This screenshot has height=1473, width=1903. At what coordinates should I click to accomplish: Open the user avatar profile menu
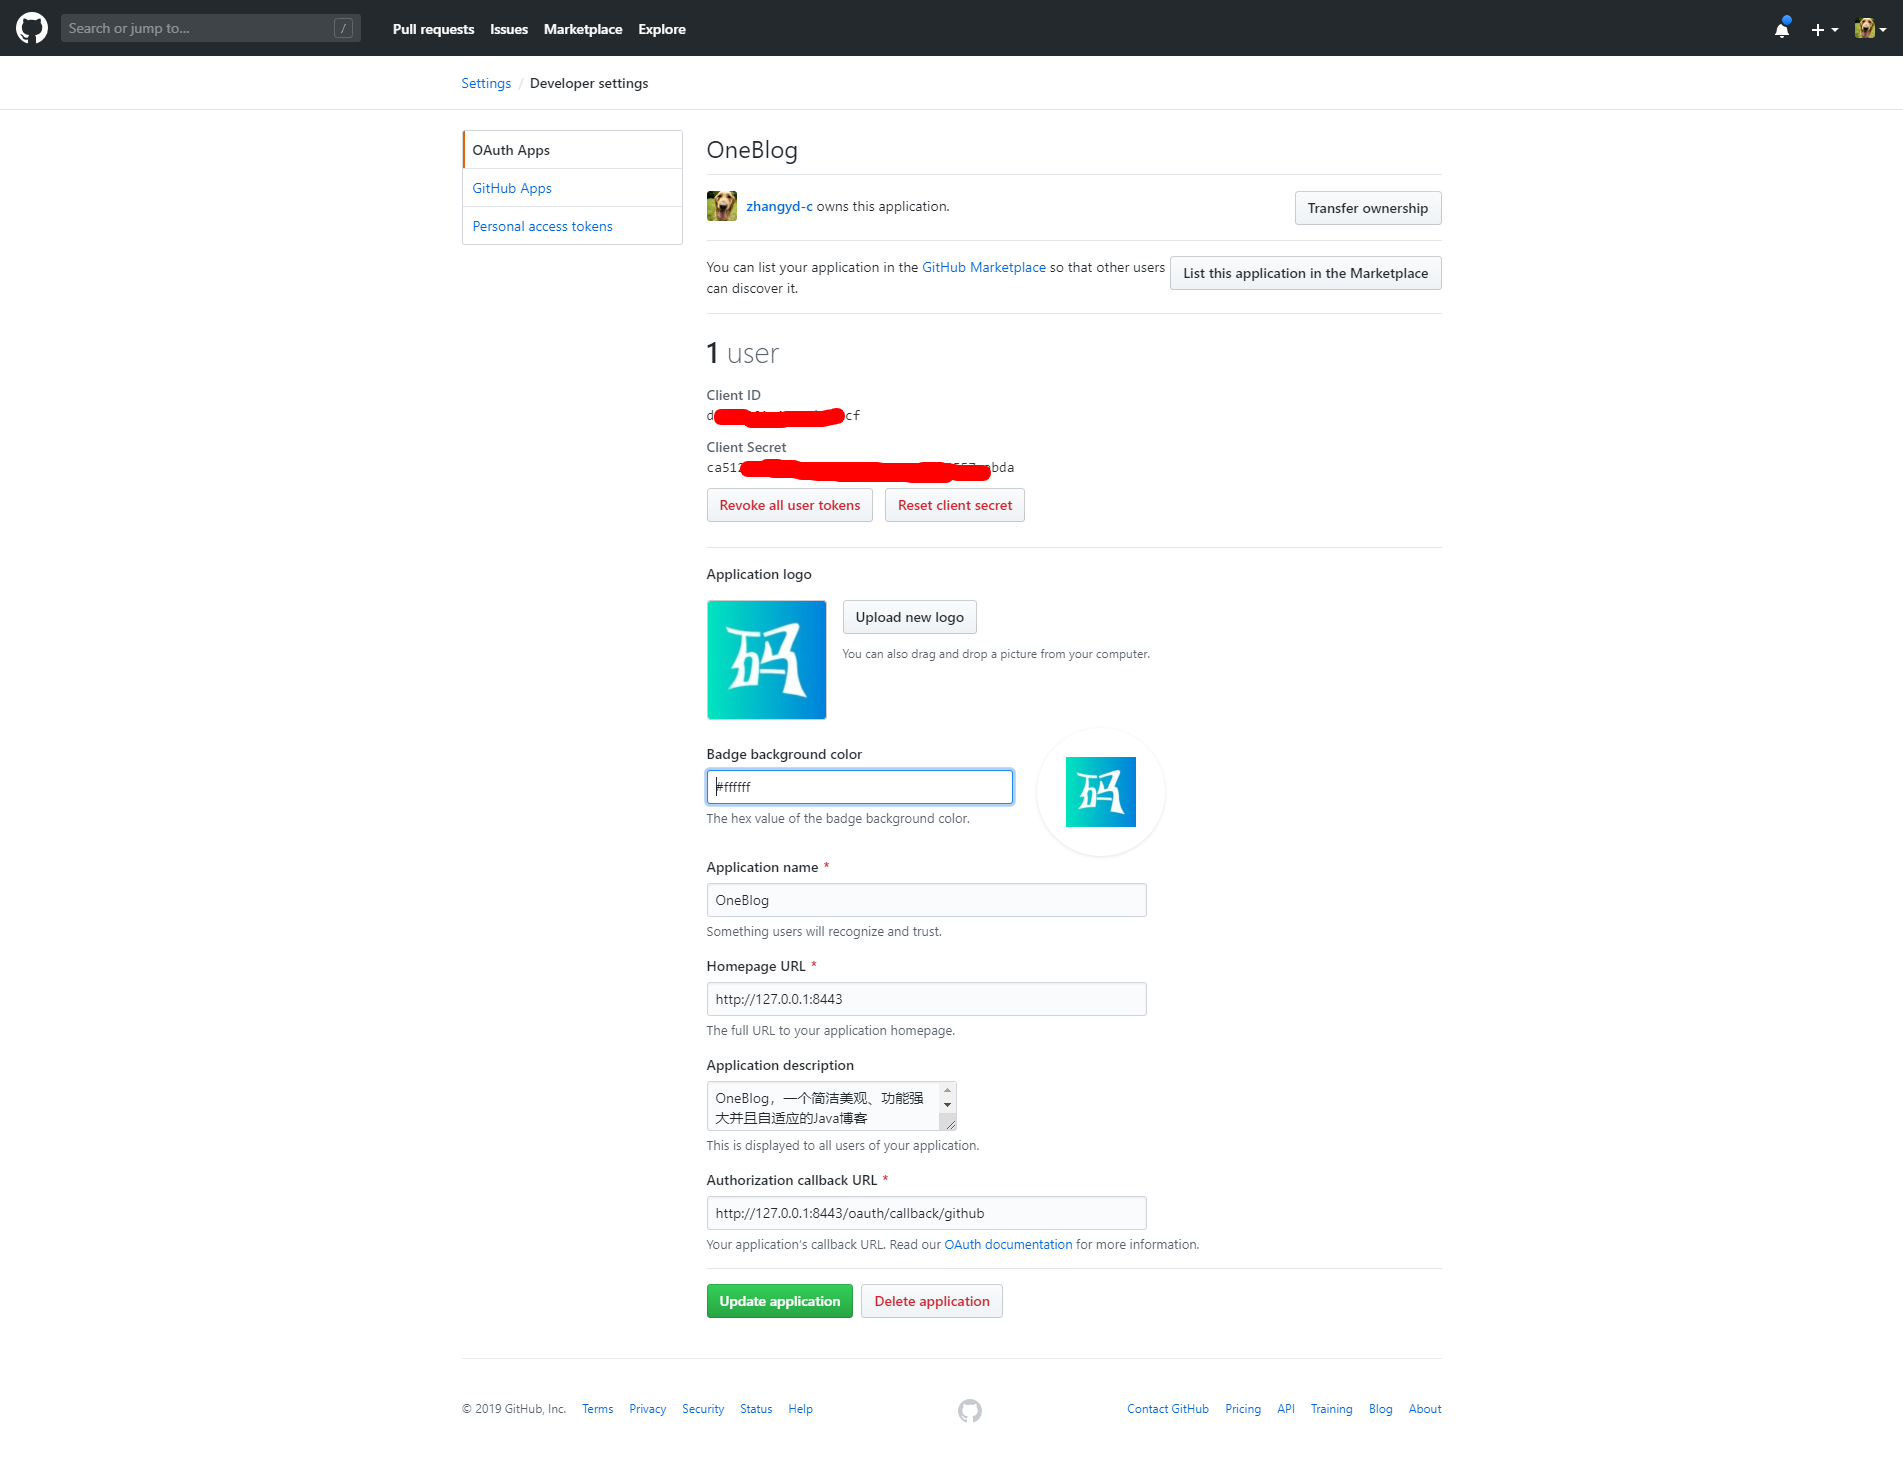coord(1869,29)
